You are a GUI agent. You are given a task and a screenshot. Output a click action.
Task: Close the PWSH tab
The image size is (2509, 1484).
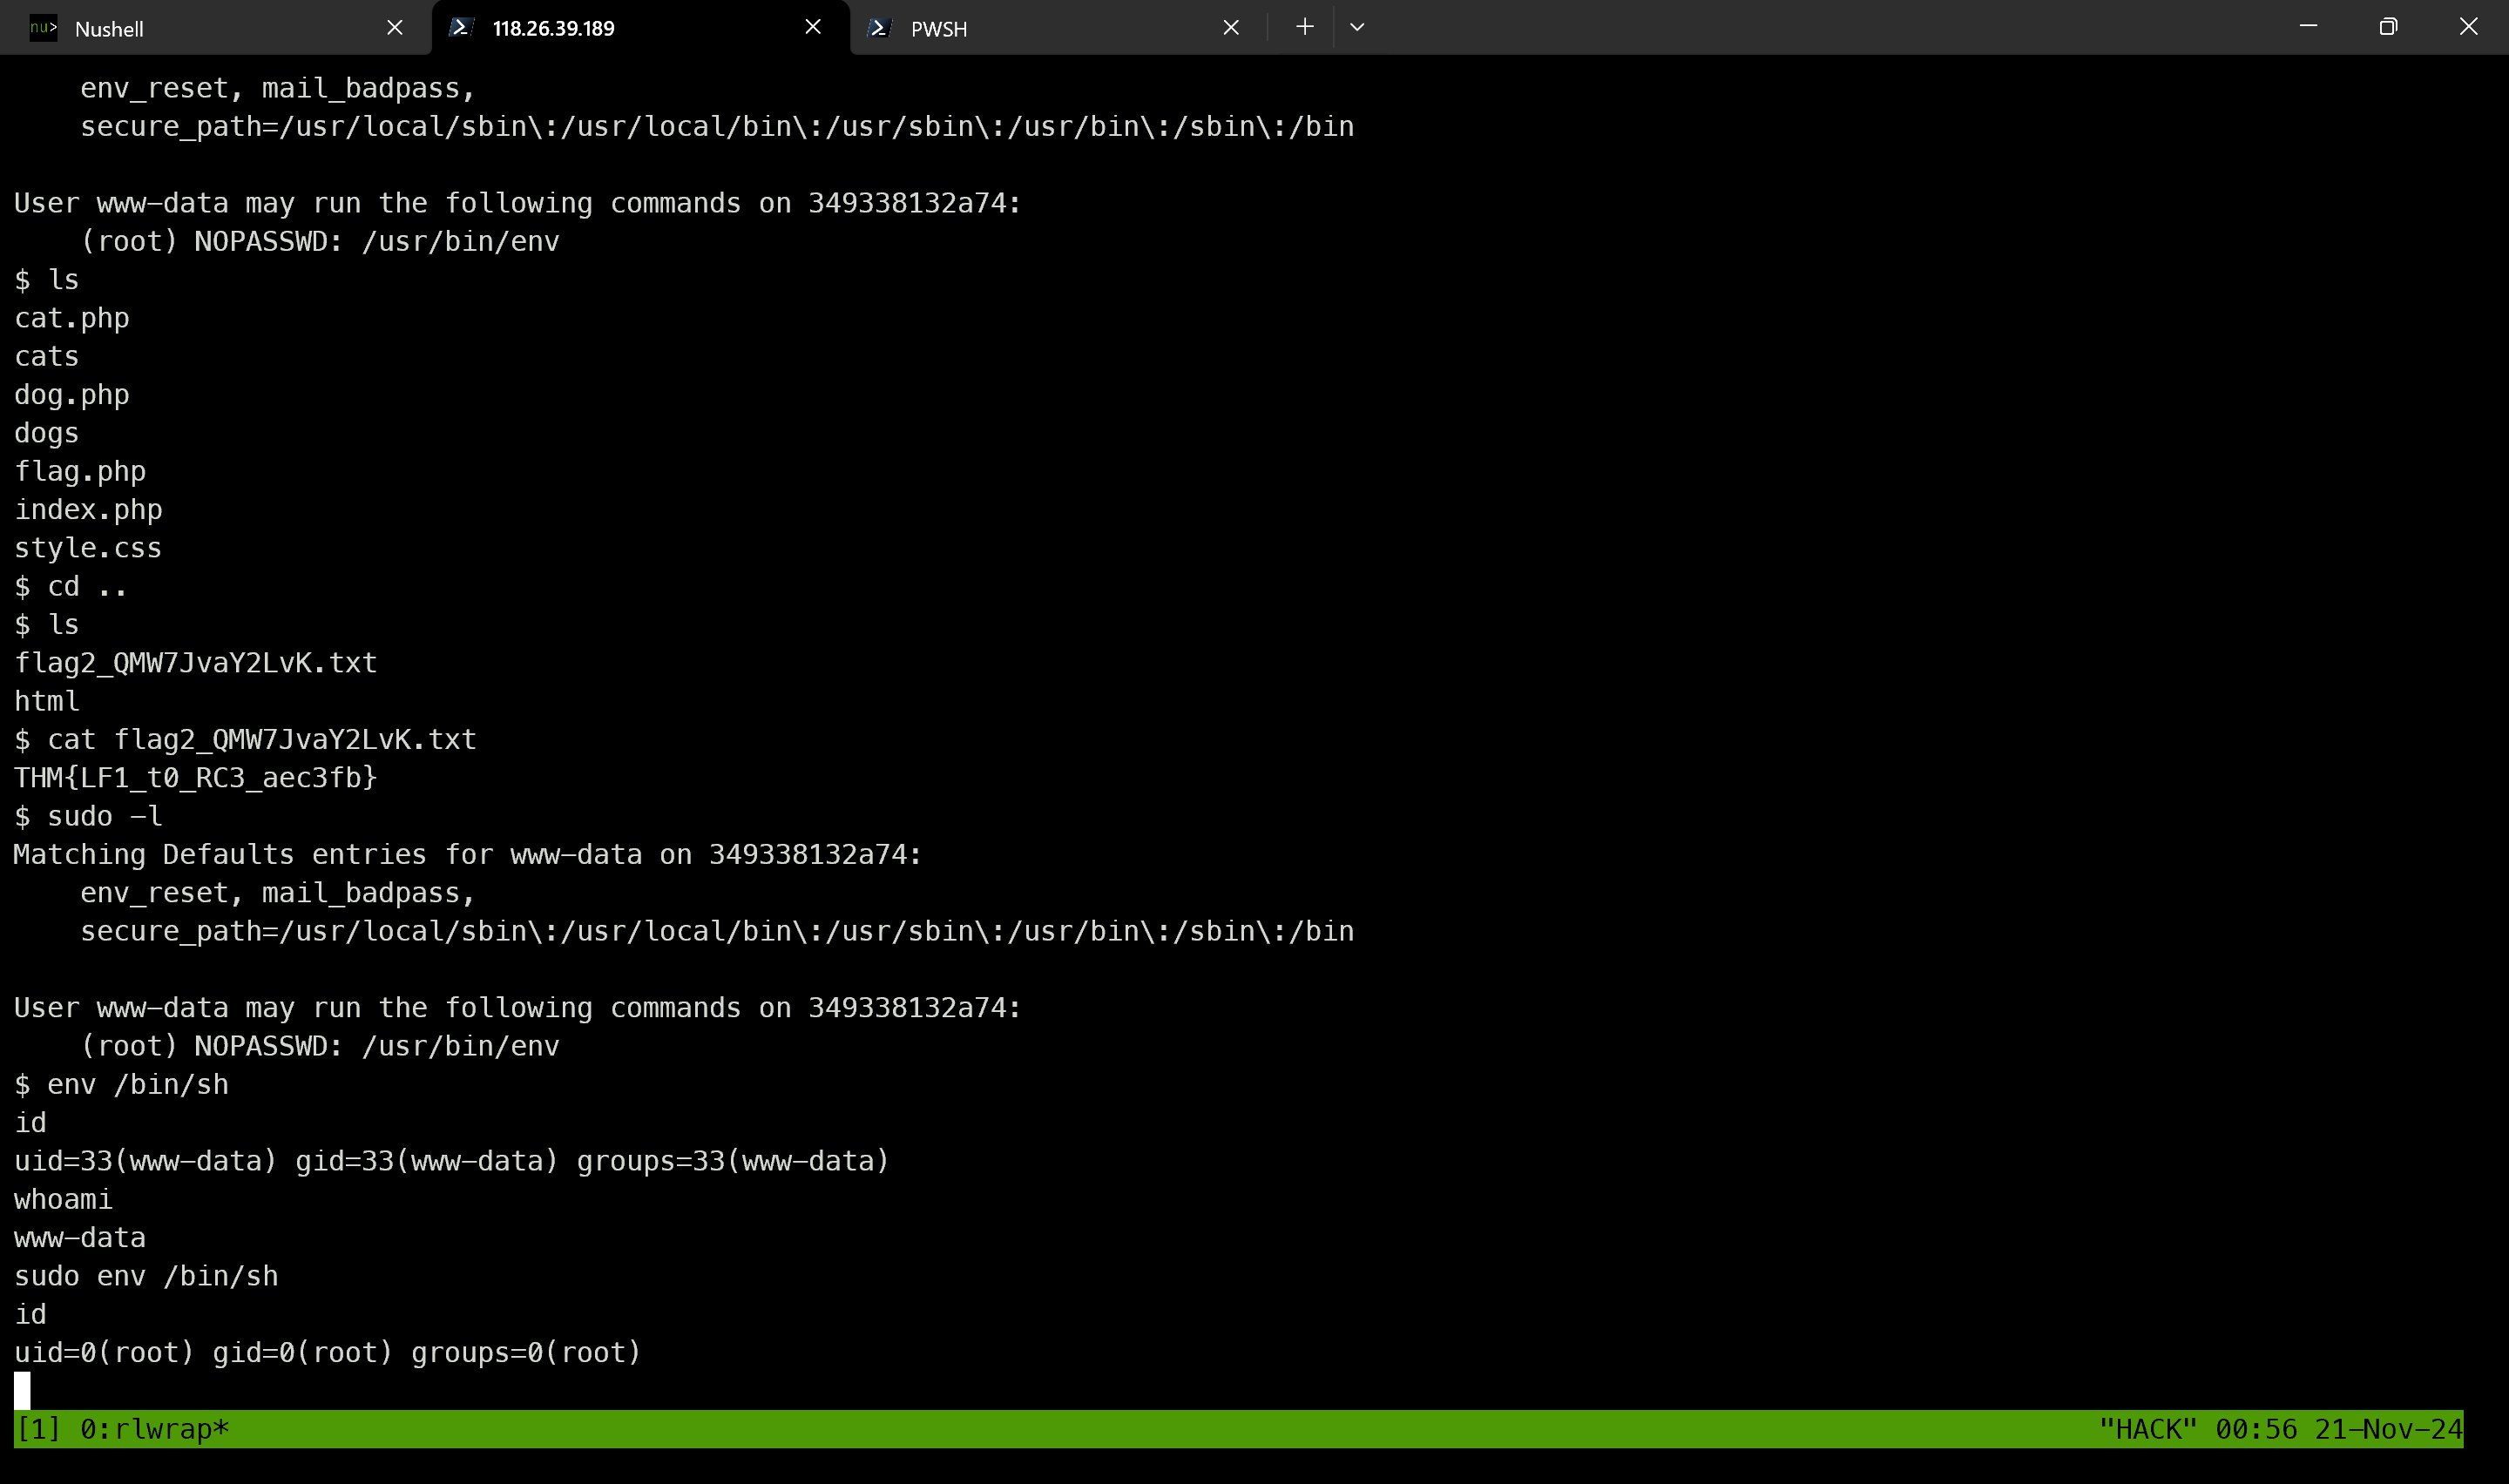pyautogui.click(x=1231, y=28)
